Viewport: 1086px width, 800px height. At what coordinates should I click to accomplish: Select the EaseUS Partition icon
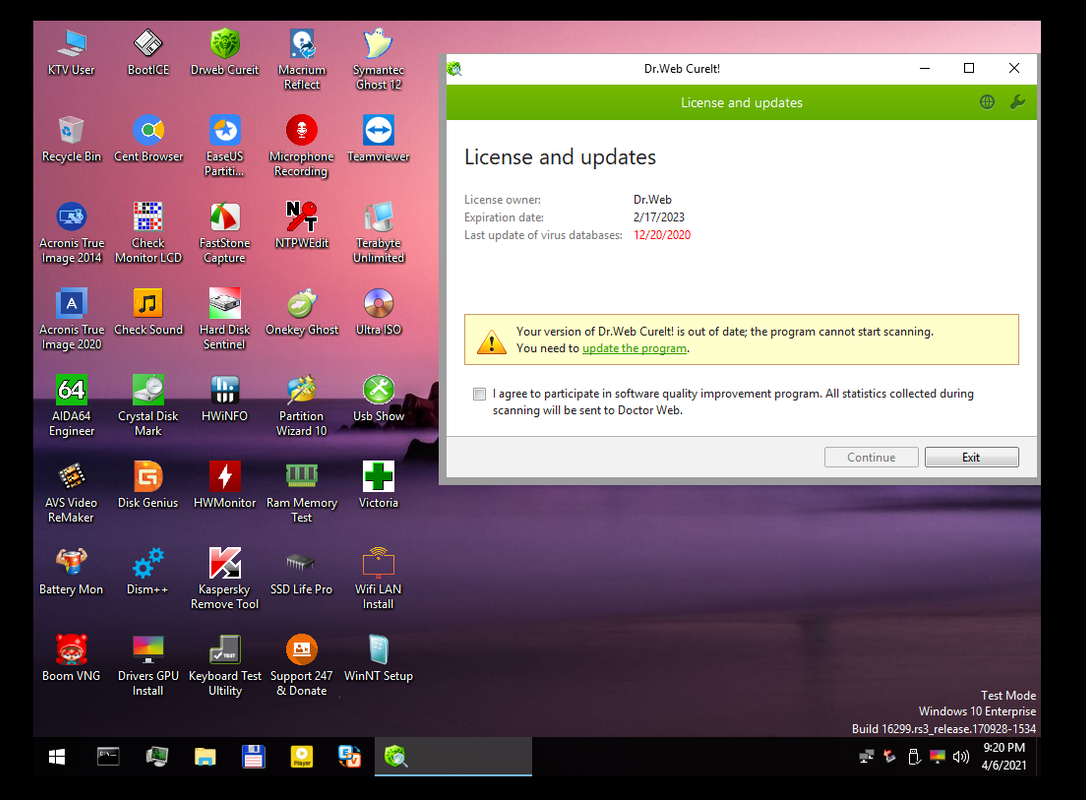[224, 146]
